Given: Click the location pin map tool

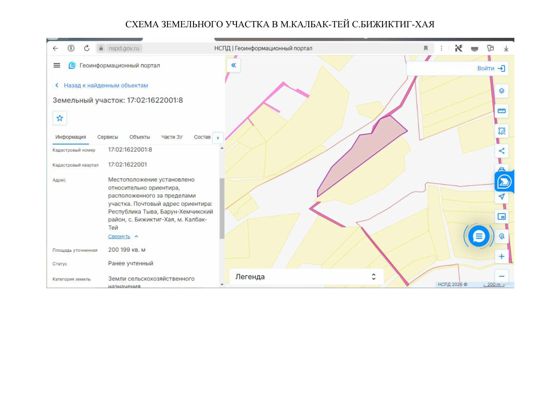Looking at the screenshot, I should 501,91.
